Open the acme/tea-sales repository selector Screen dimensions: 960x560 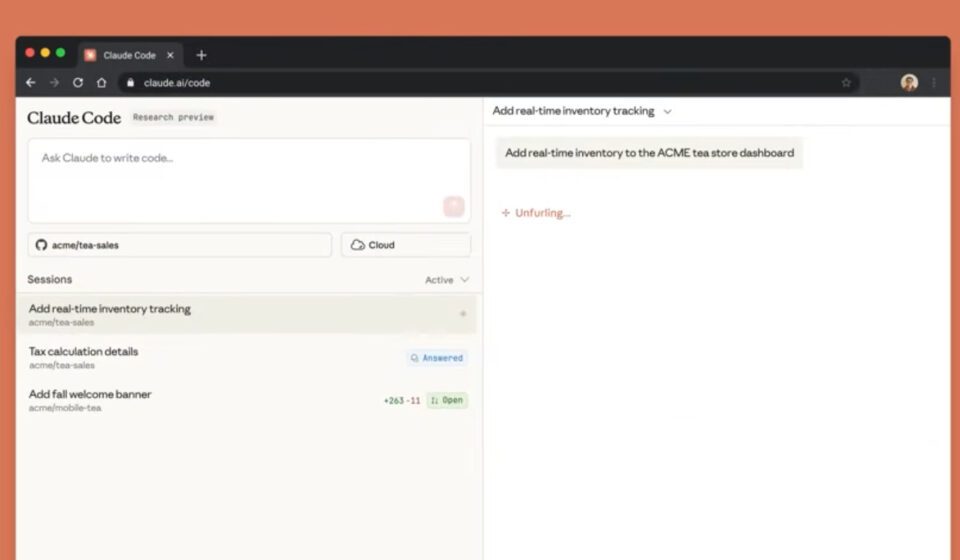coord(179,245)
